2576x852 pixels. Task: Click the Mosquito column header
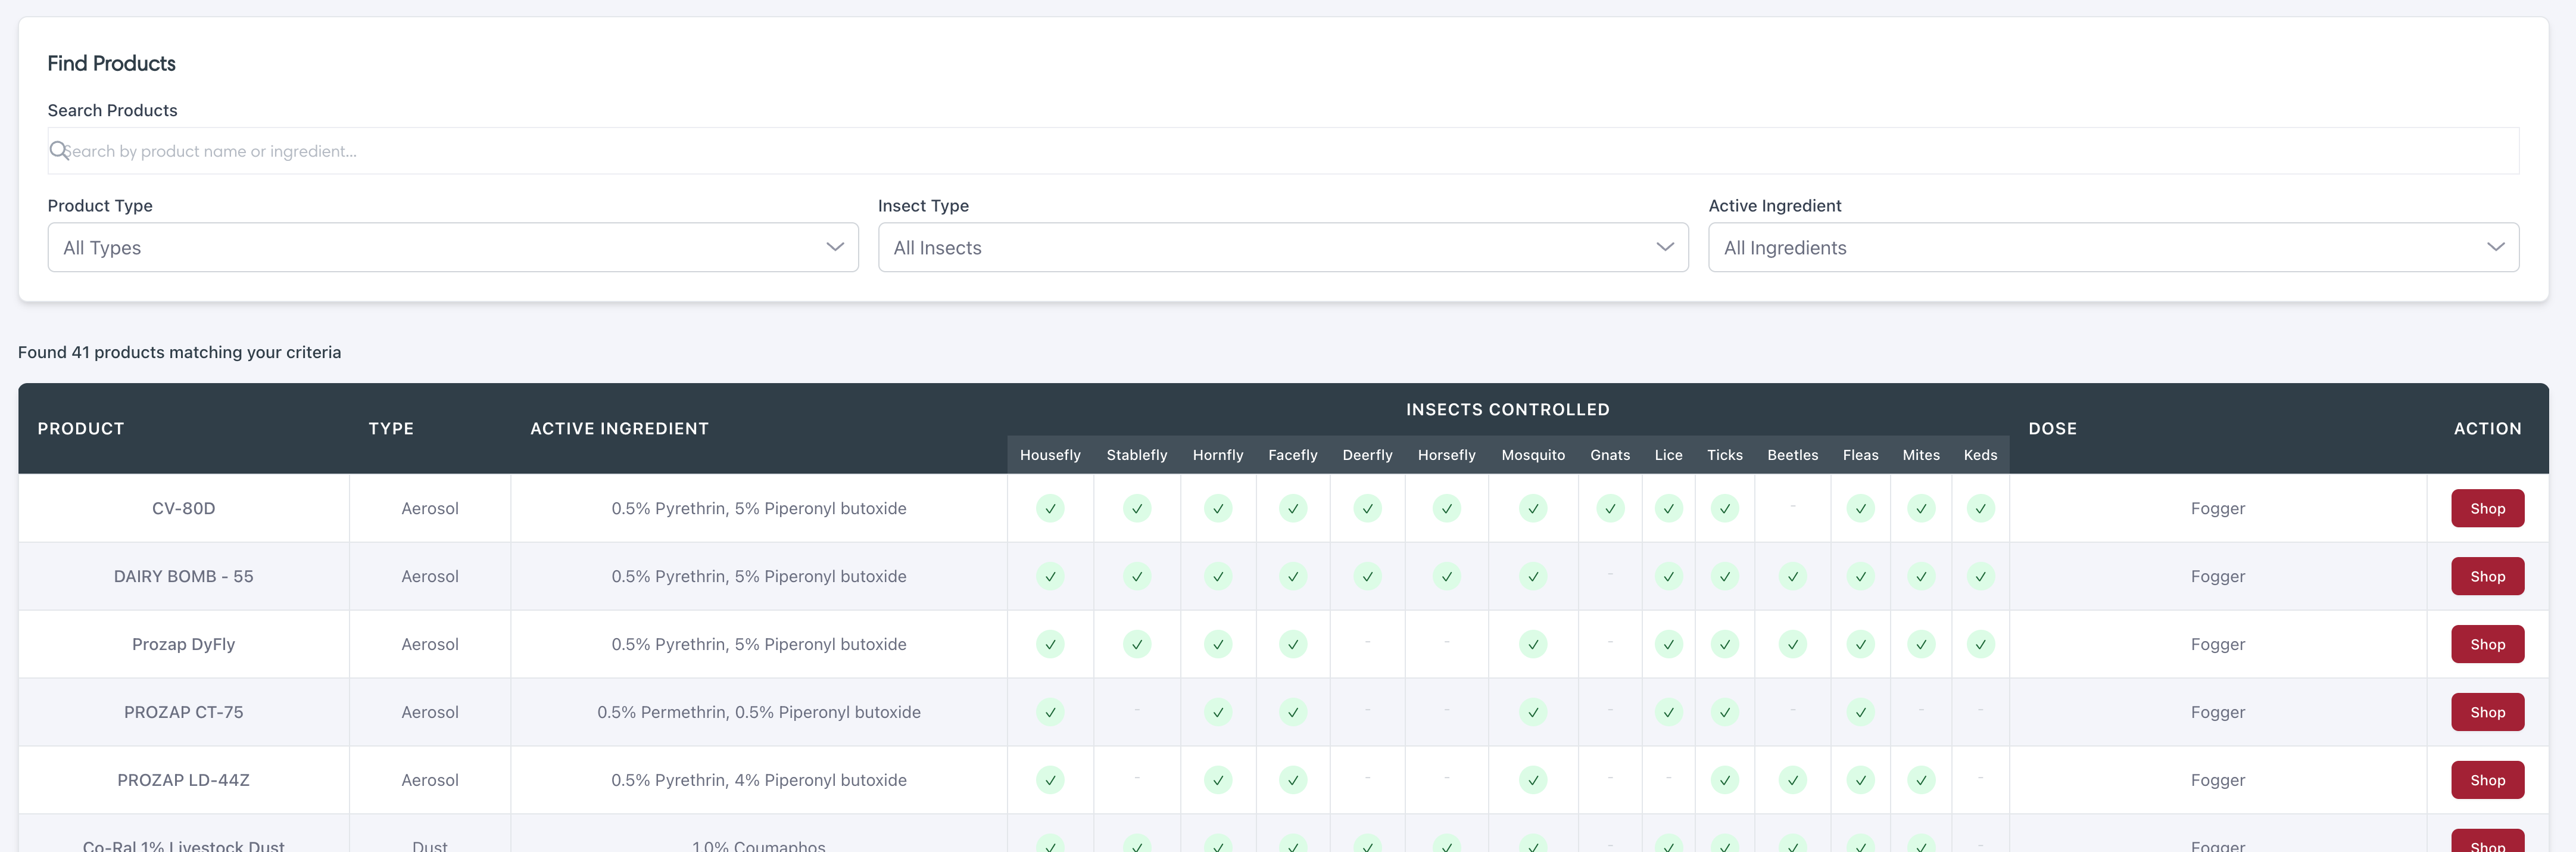[1532, 455]
